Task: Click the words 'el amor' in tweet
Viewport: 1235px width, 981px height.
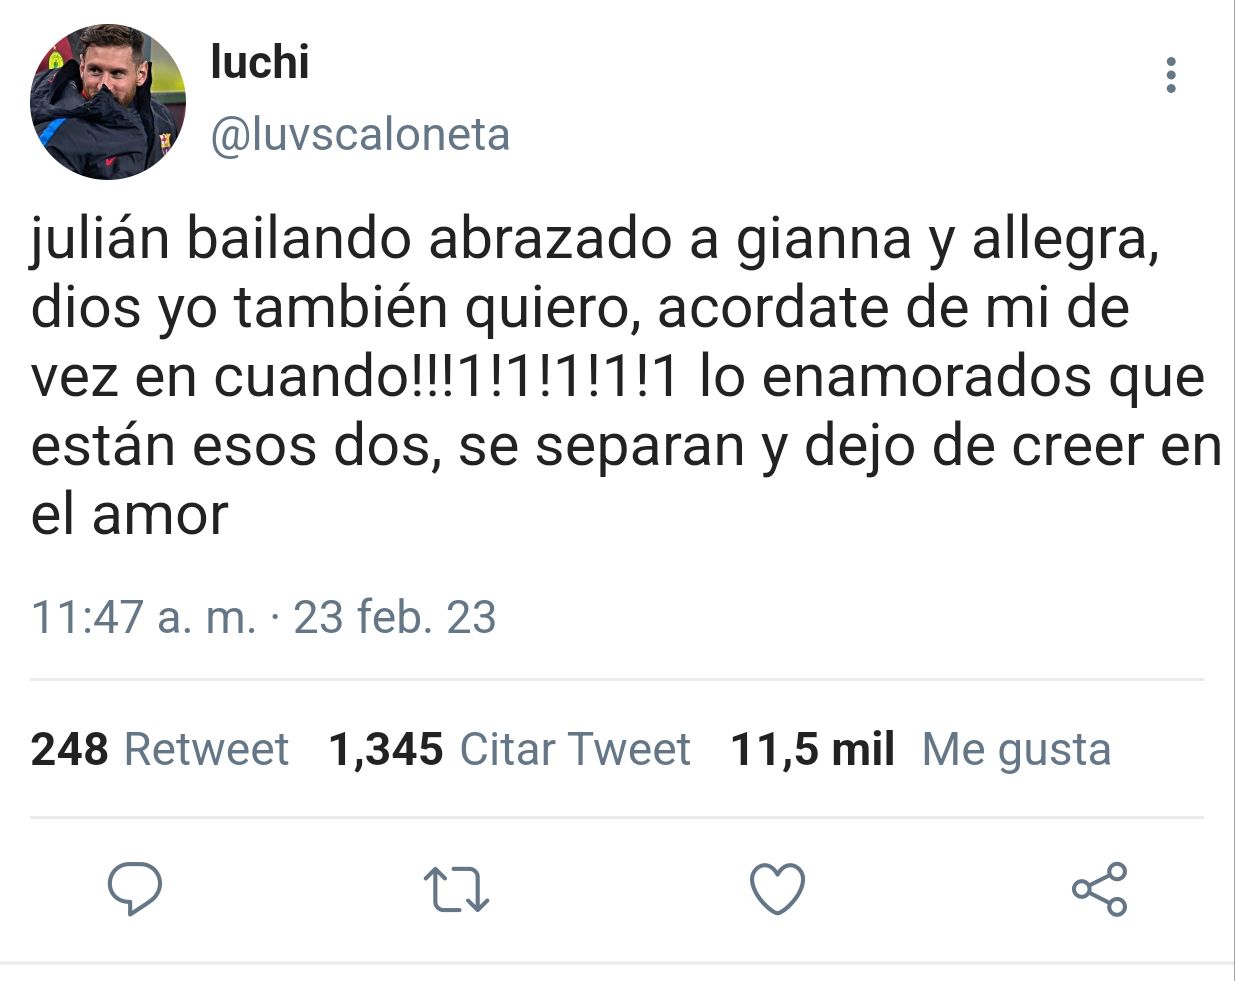Action: (x=130, y=515)
